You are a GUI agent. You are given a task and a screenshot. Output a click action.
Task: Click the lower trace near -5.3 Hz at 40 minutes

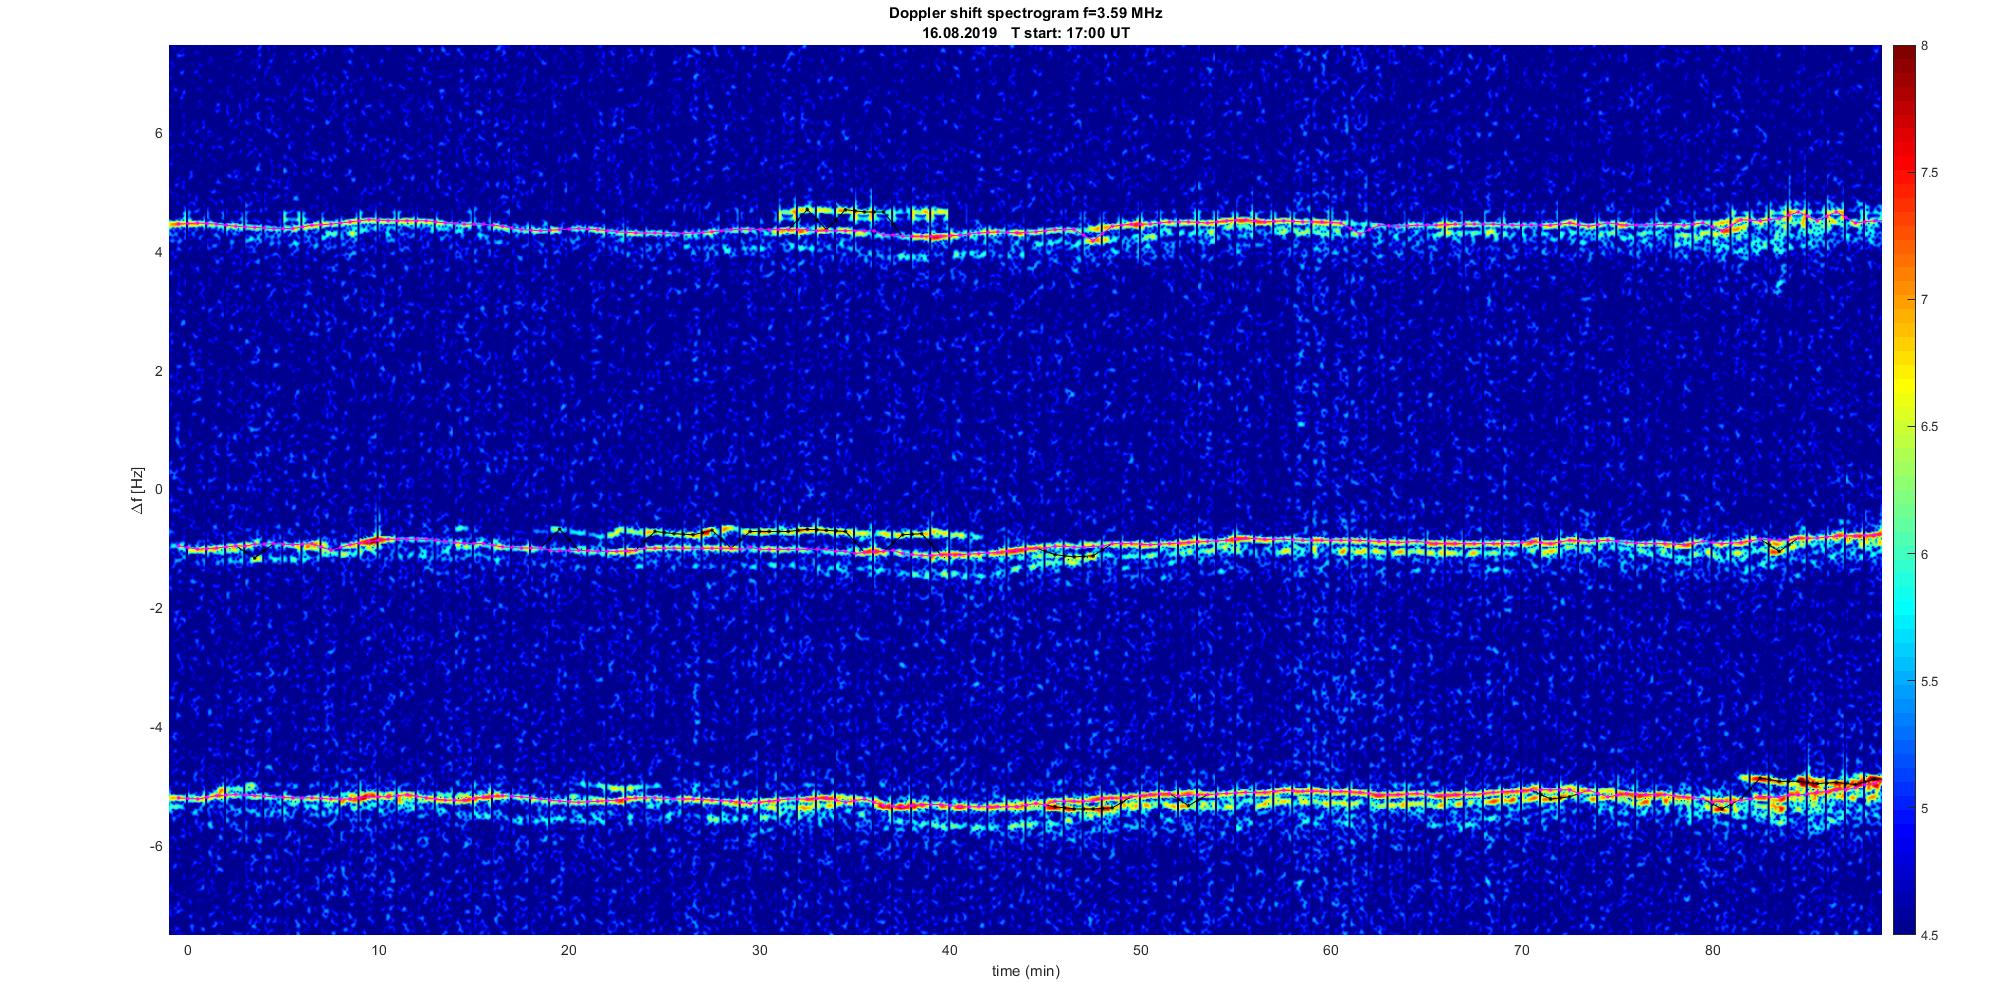(x=950, y=806)
